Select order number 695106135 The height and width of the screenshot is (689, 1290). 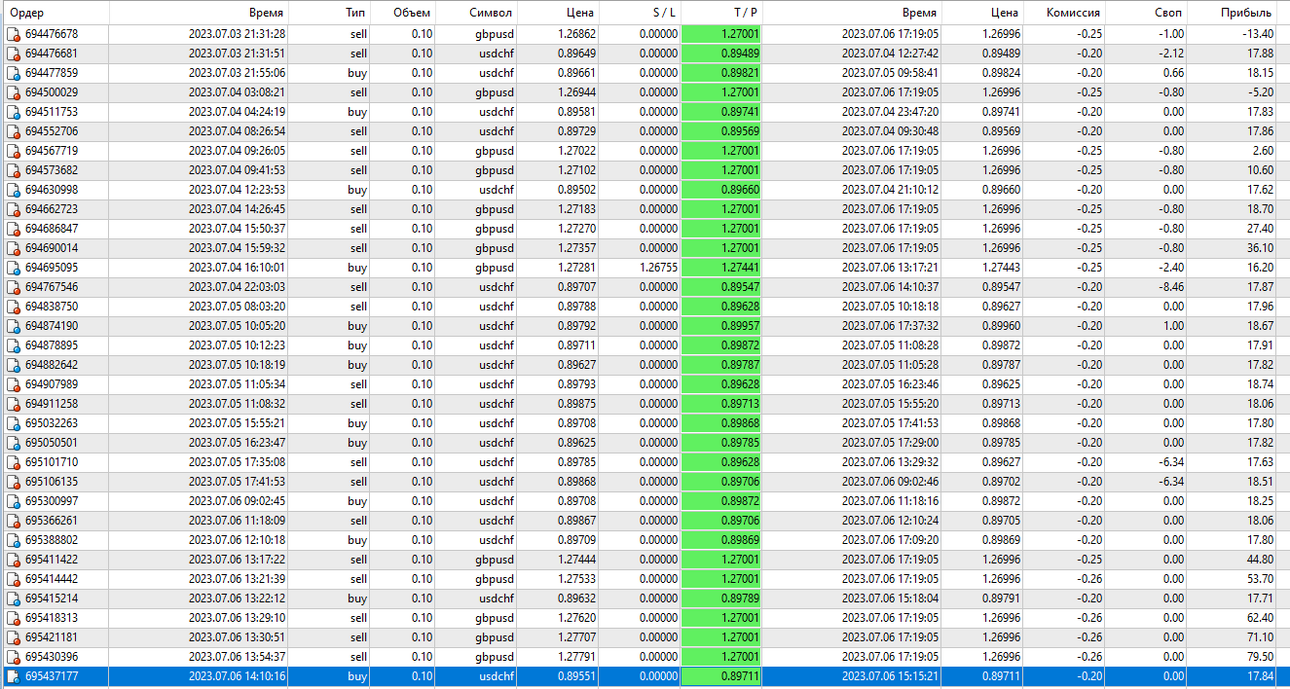(x=52, y=482)
